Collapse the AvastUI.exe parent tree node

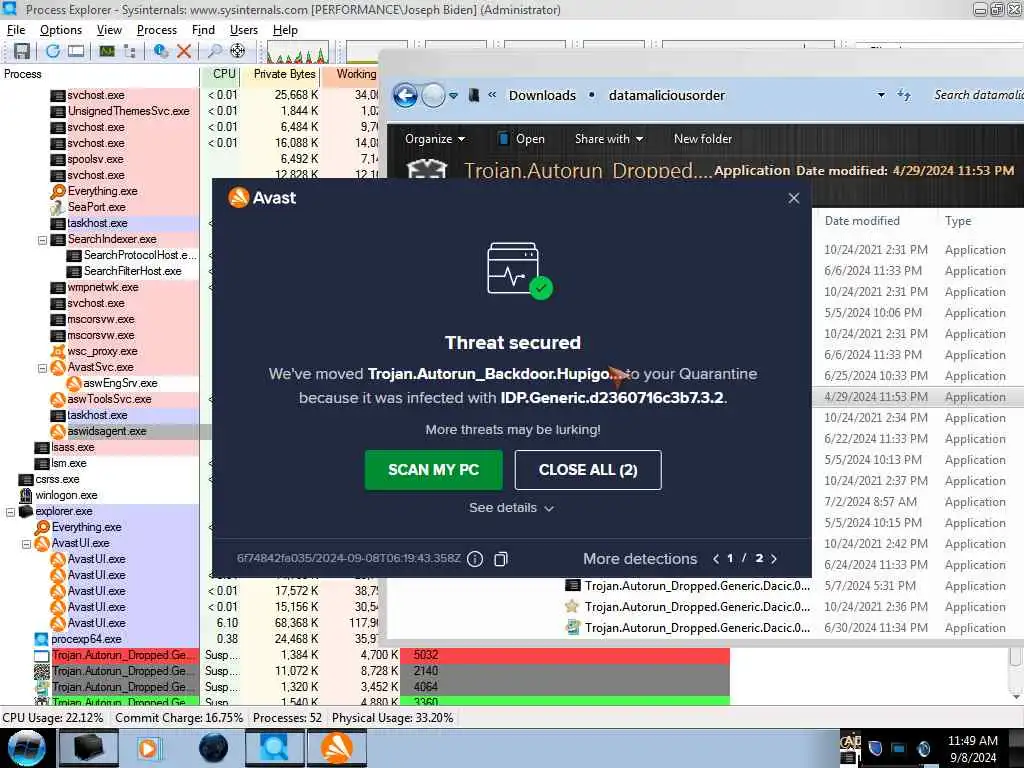(27, 544)
